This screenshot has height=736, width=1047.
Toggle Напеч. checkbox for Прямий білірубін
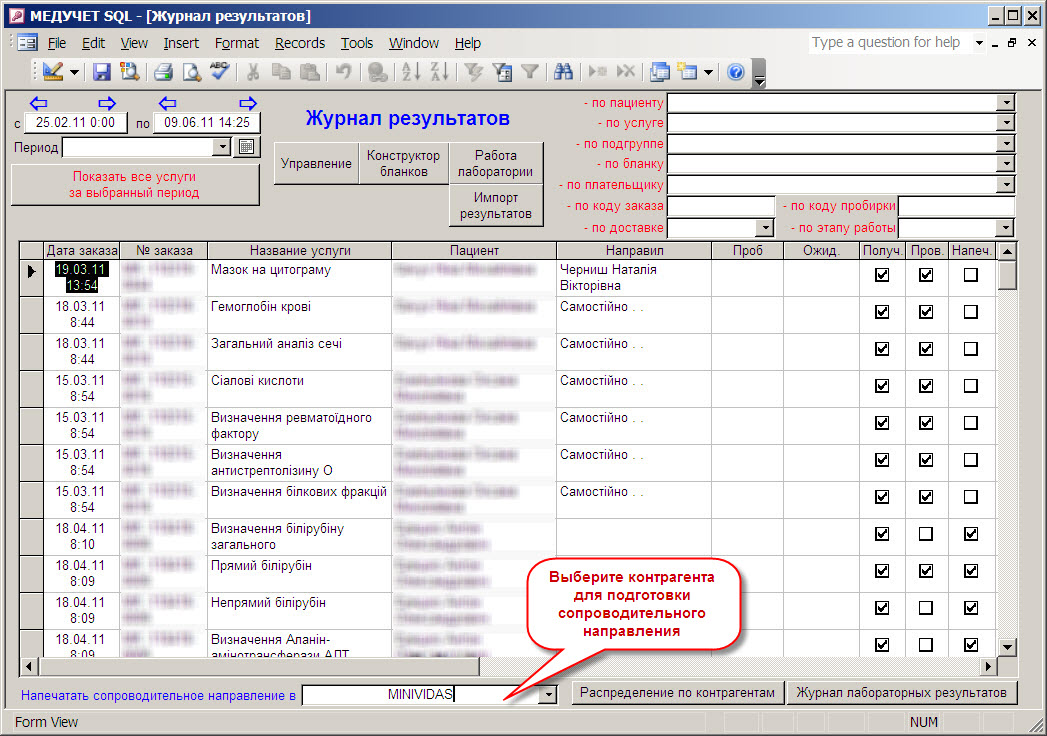click(971, 571)
